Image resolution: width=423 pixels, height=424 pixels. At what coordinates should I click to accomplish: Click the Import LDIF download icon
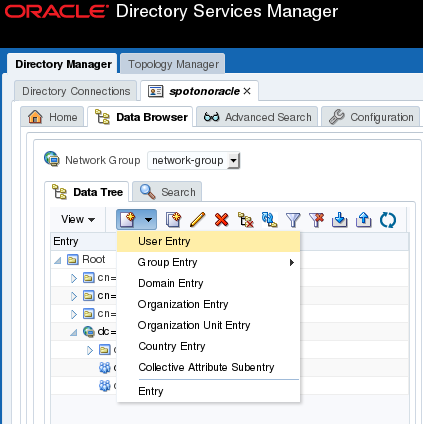[x=340, y=220]
